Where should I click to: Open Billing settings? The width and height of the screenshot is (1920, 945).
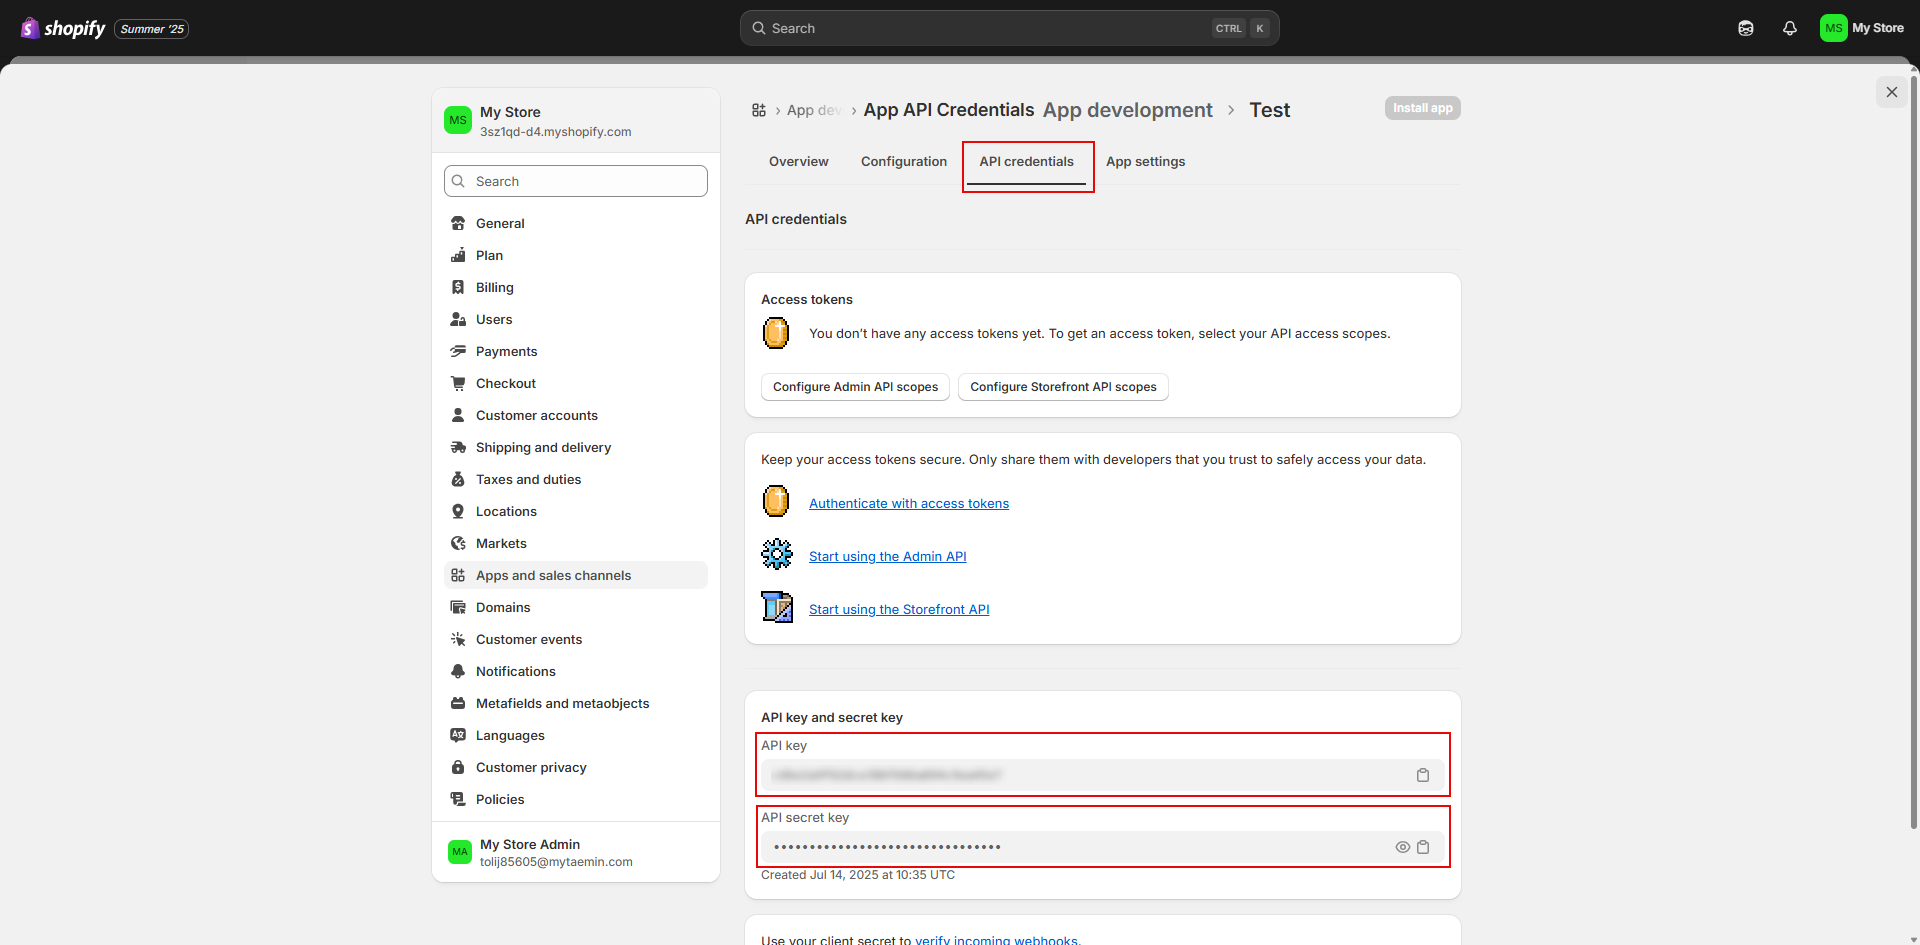click(x=576, y=287)
